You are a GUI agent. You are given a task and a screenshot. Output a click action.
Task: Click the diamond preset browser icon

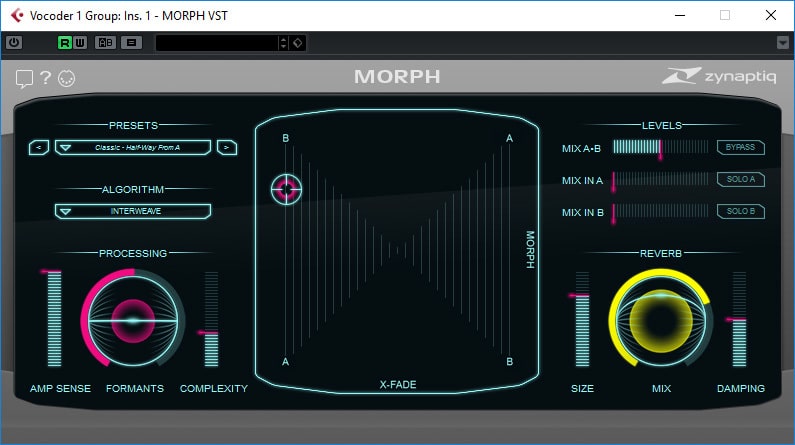(x=298, y=43)
